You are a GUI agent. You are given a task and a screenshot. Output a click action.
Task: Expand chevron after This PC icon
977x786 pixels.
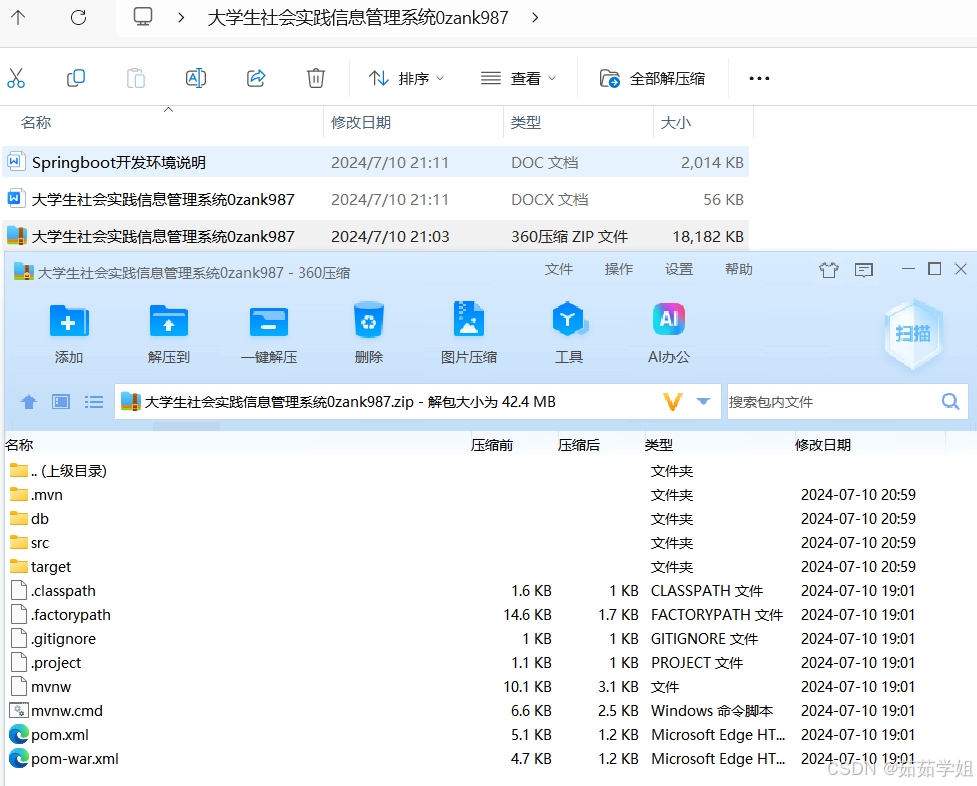[x=181, y=17]
